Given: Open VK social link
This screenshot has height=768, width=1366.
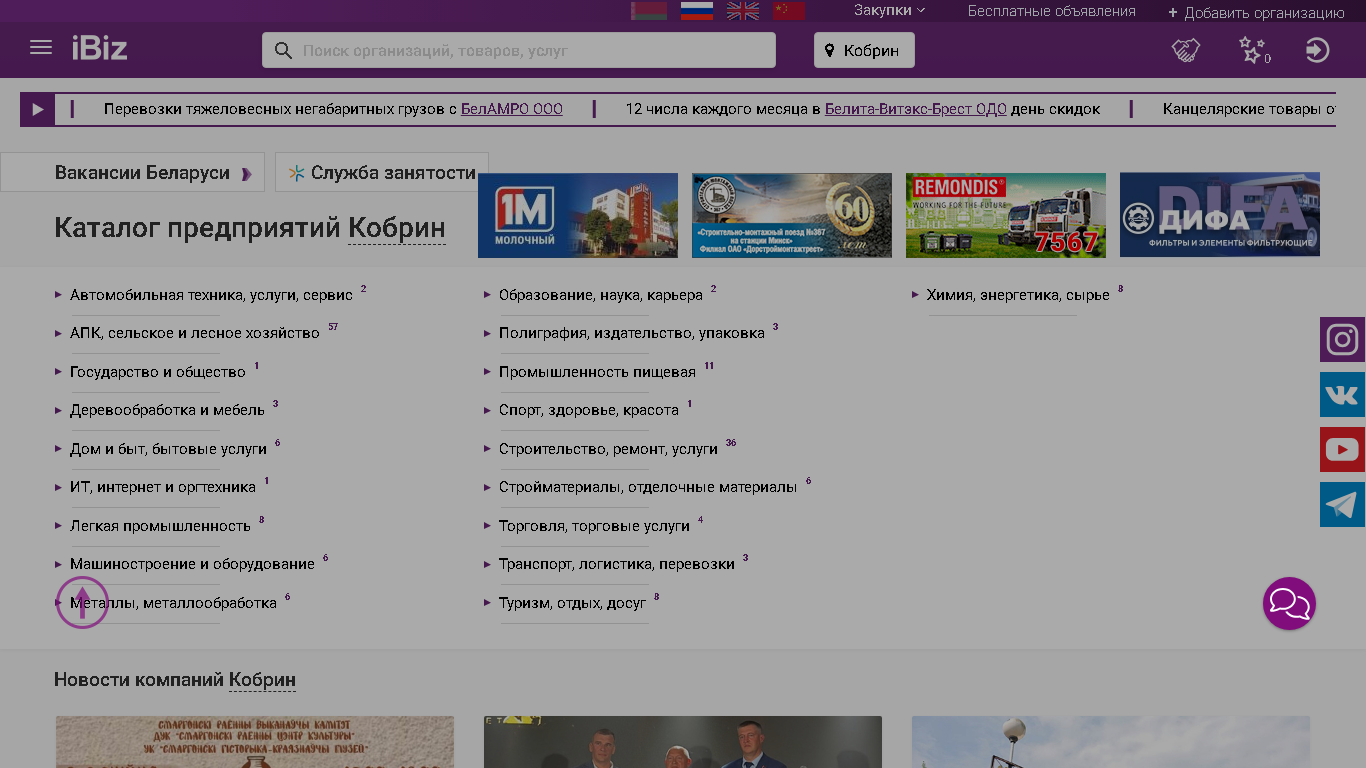Looking at the screenshot, I should 1342,394.
